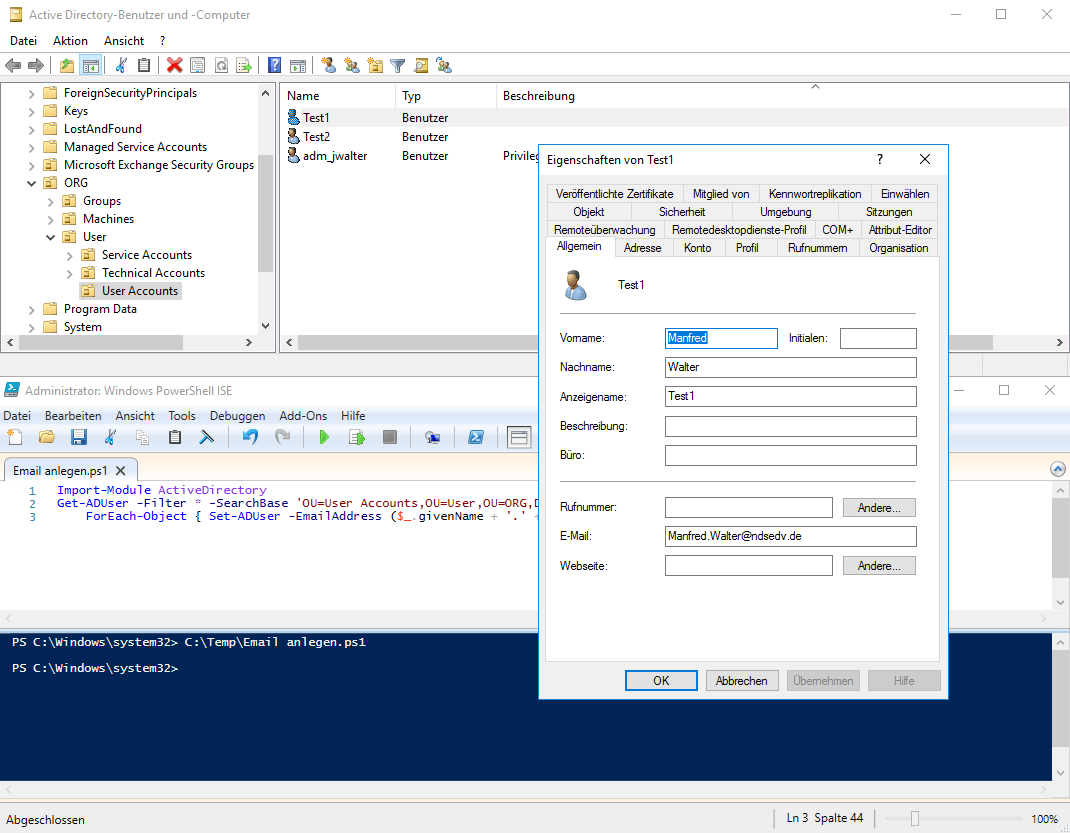
Task: Click the create new user icon
Action: pos(328,65)
